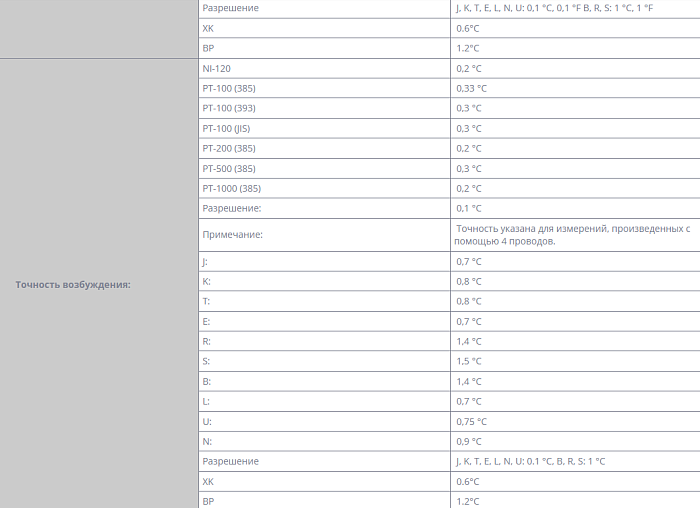Image resolution: width=700 pixels, height=508 pixels.
Task: Select the PT-100 (JIS) row
Action: point(226,128)
